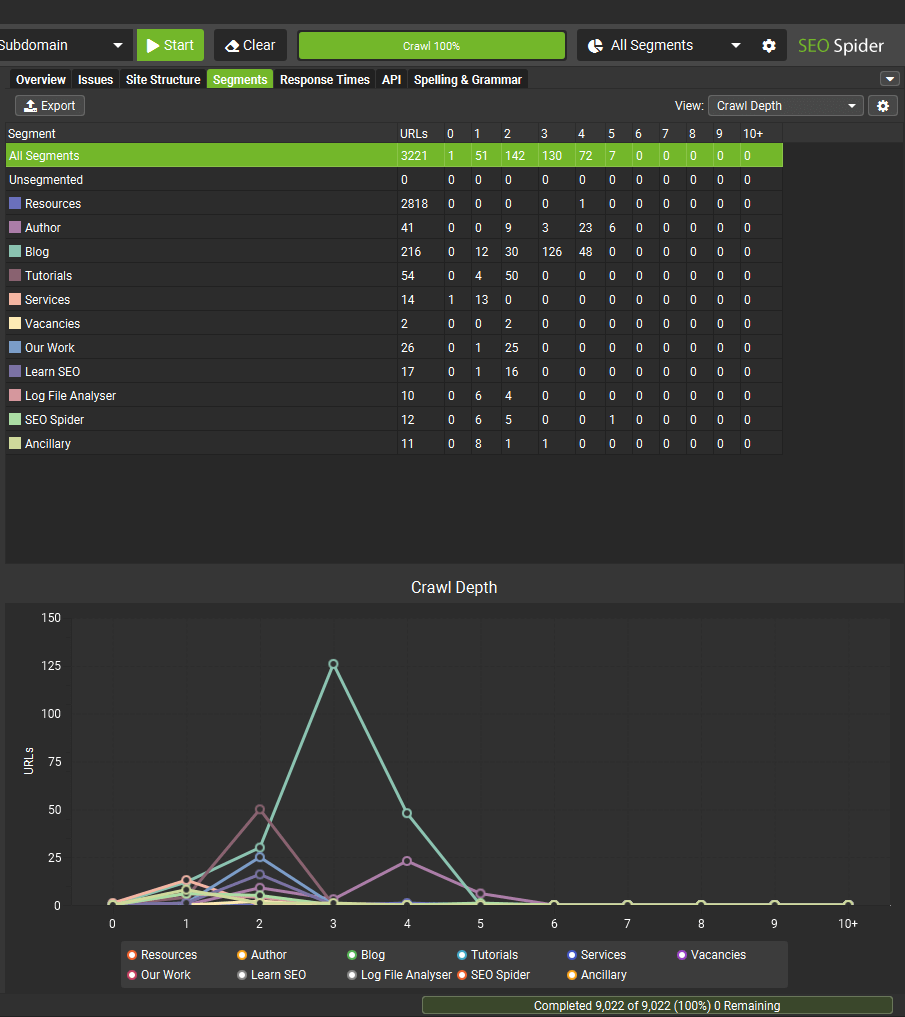This screenshot has width=905, height=1017.
Task: Toggle Blog series in chart legend
Action: coord(366,955)
